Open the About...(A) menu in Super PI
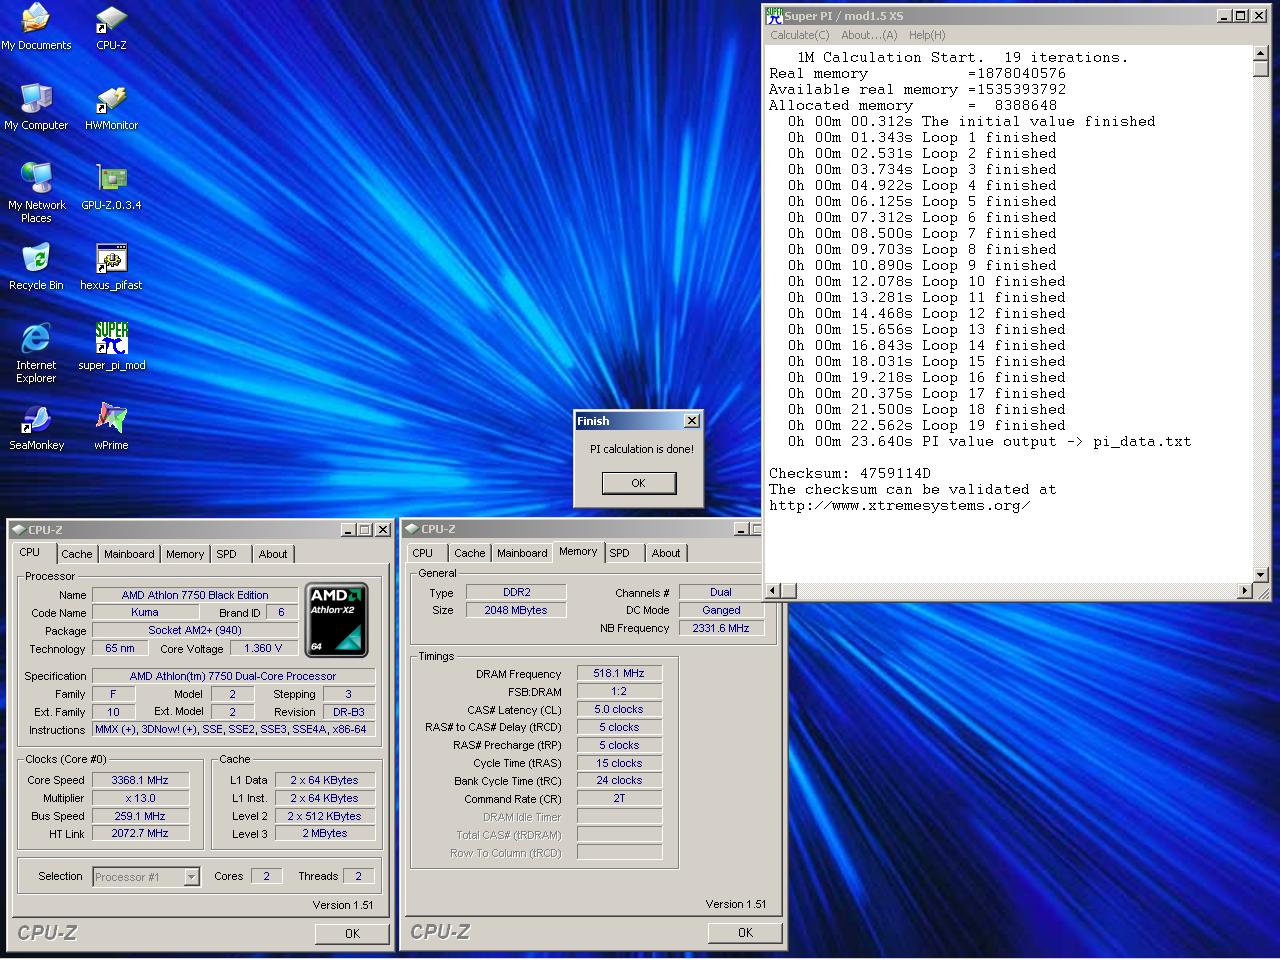Image resolution: width=1280 pixels, height=960 pixels. [x=869, y=35]
